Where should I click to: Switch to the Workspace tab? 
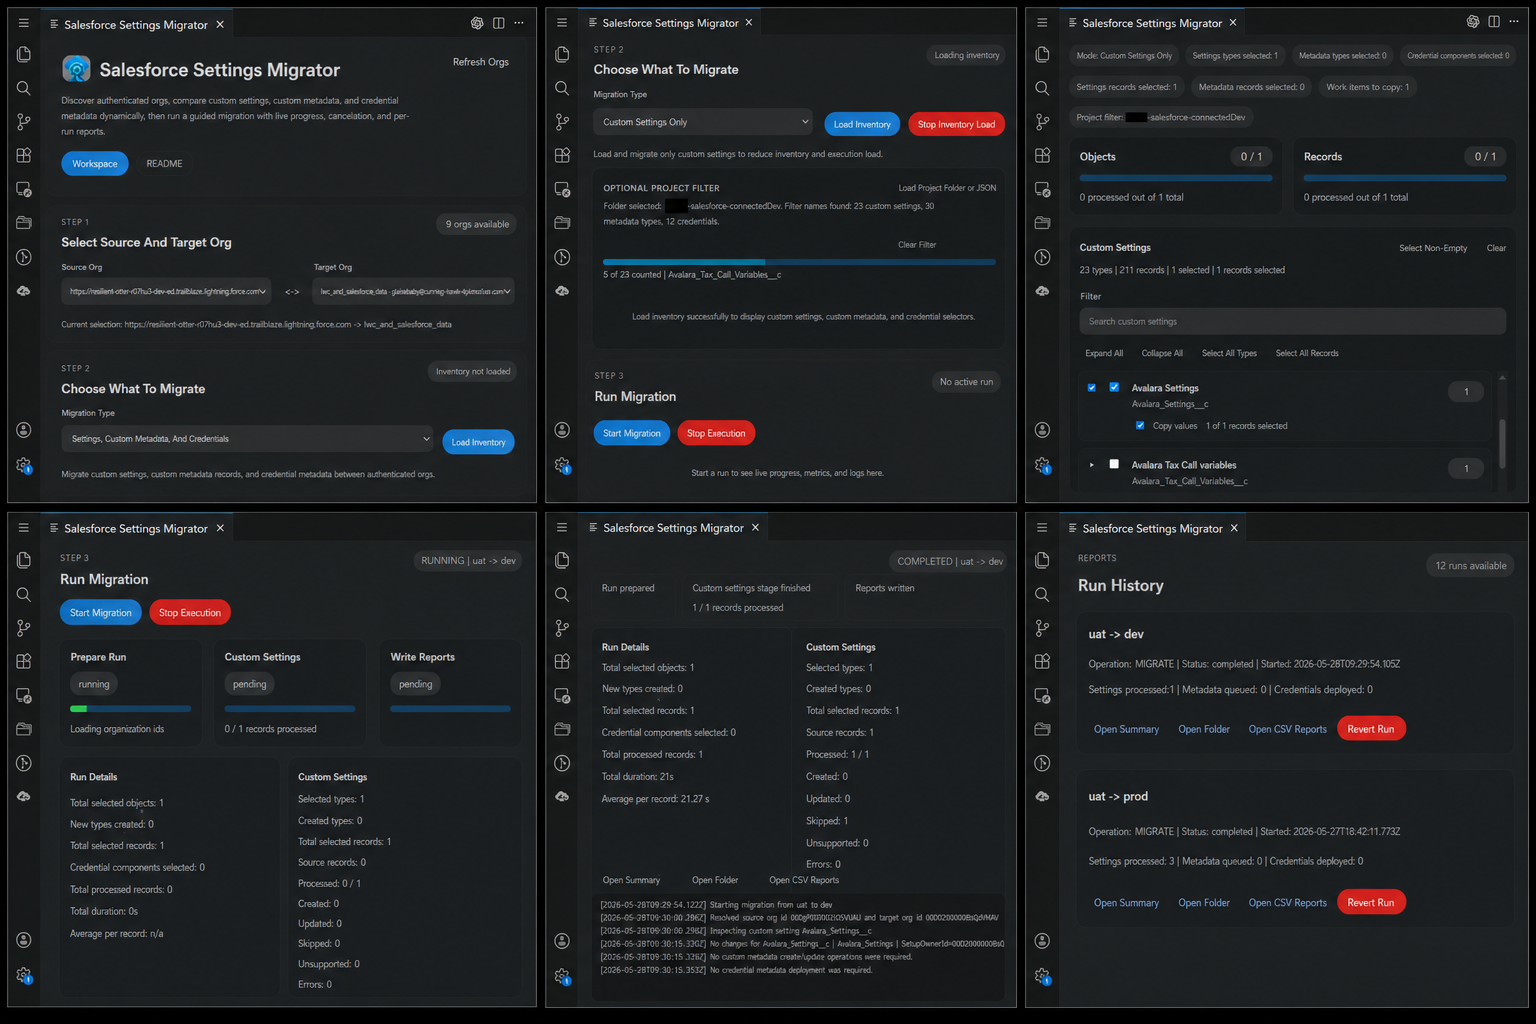95,163
